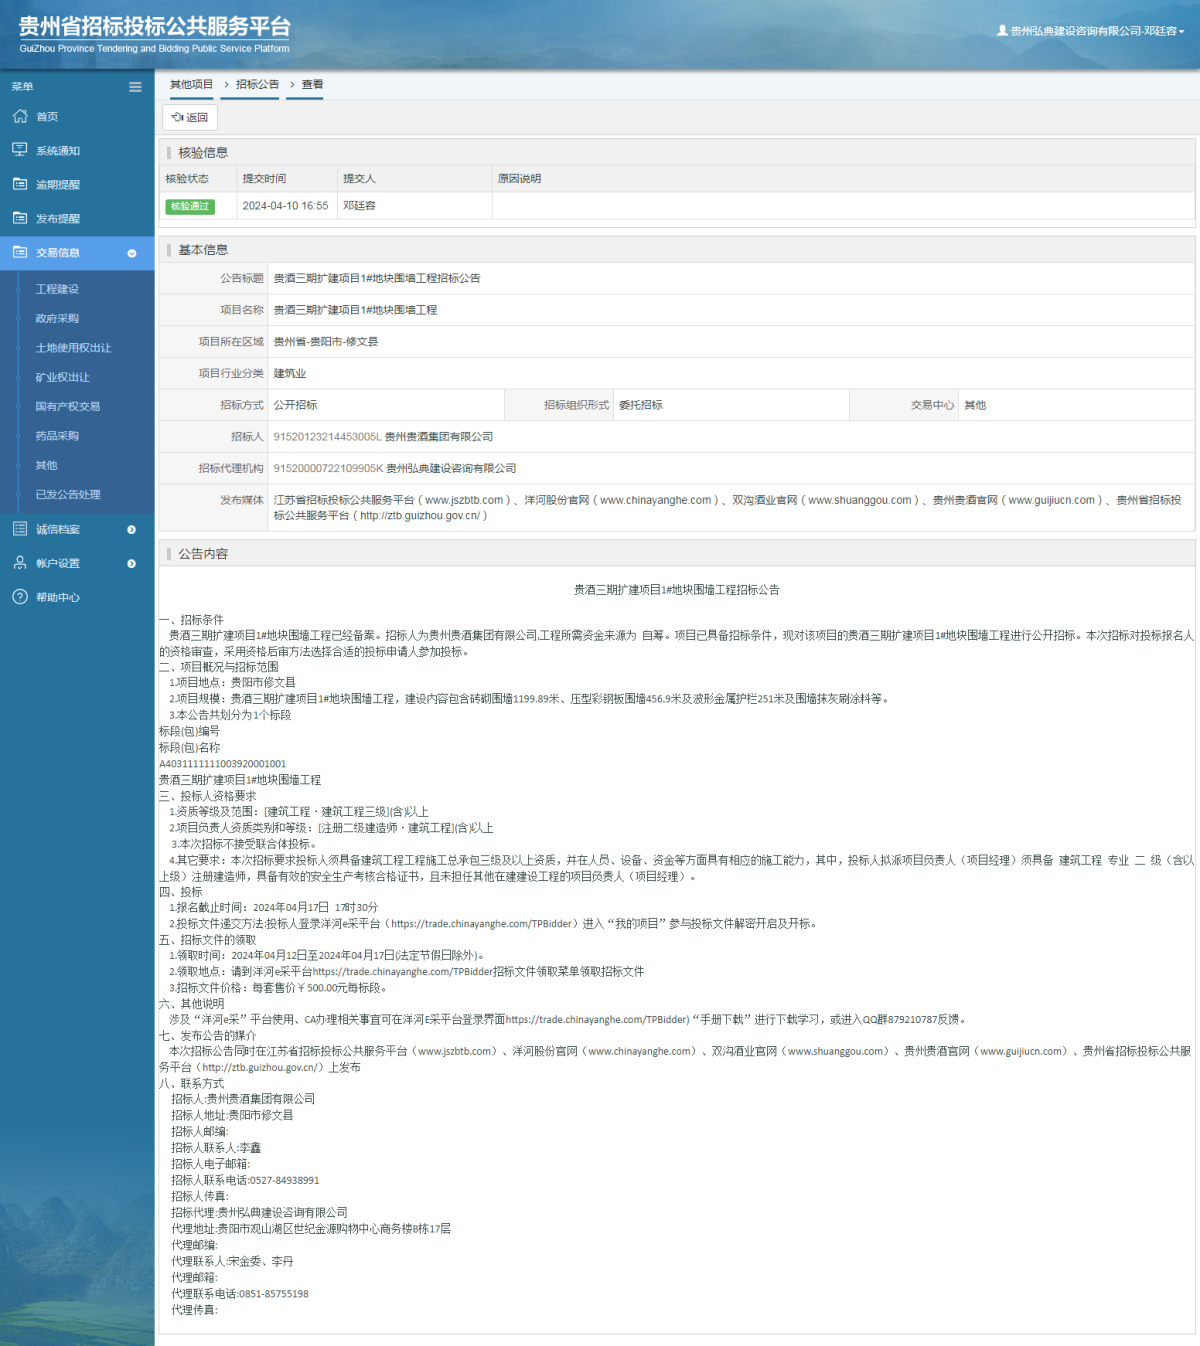Click 其他项目 in the breadcrumb
Viewport: 1200px width, 1346px height.
click(x=191, y=85)
